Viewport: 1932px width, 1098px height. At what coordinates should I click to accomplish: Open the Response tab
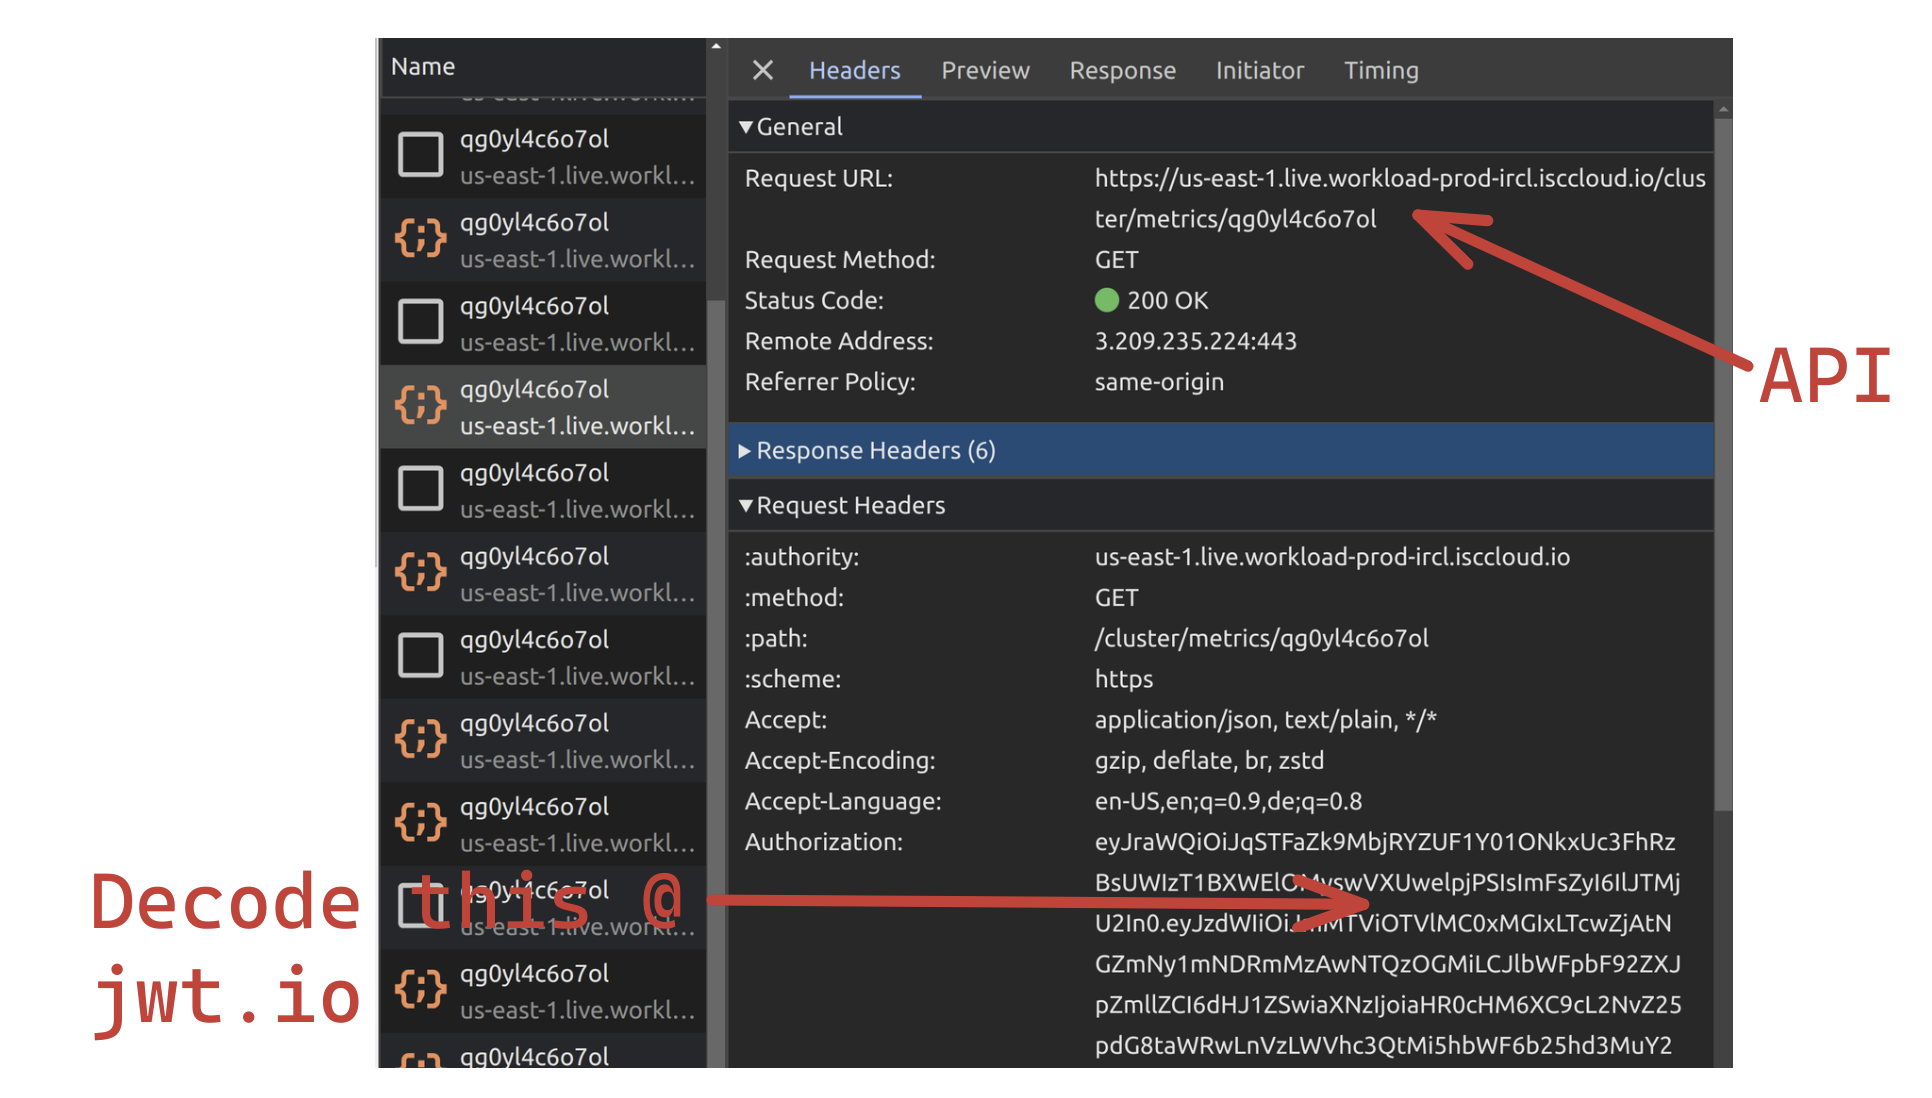(x=1122, y=70)
